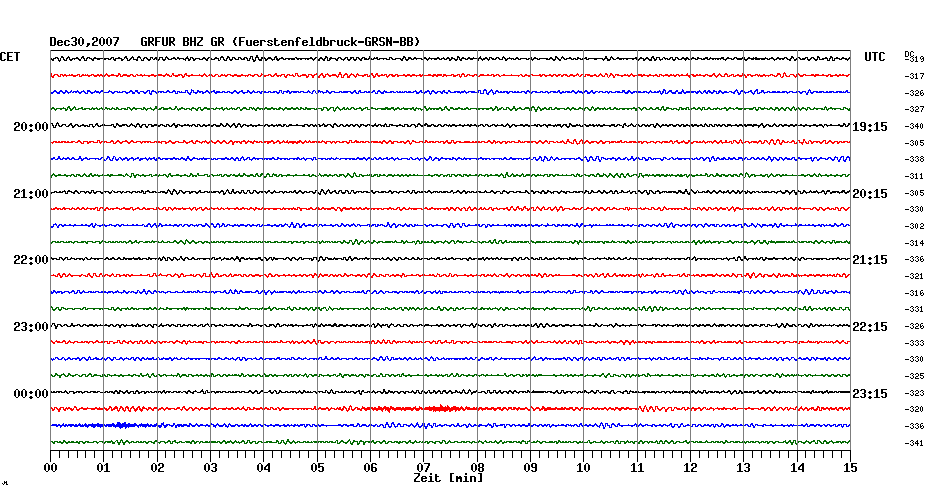Select the 22:00 CET time label
Screen dimensions: 930x494
click(x=31, y=260)
